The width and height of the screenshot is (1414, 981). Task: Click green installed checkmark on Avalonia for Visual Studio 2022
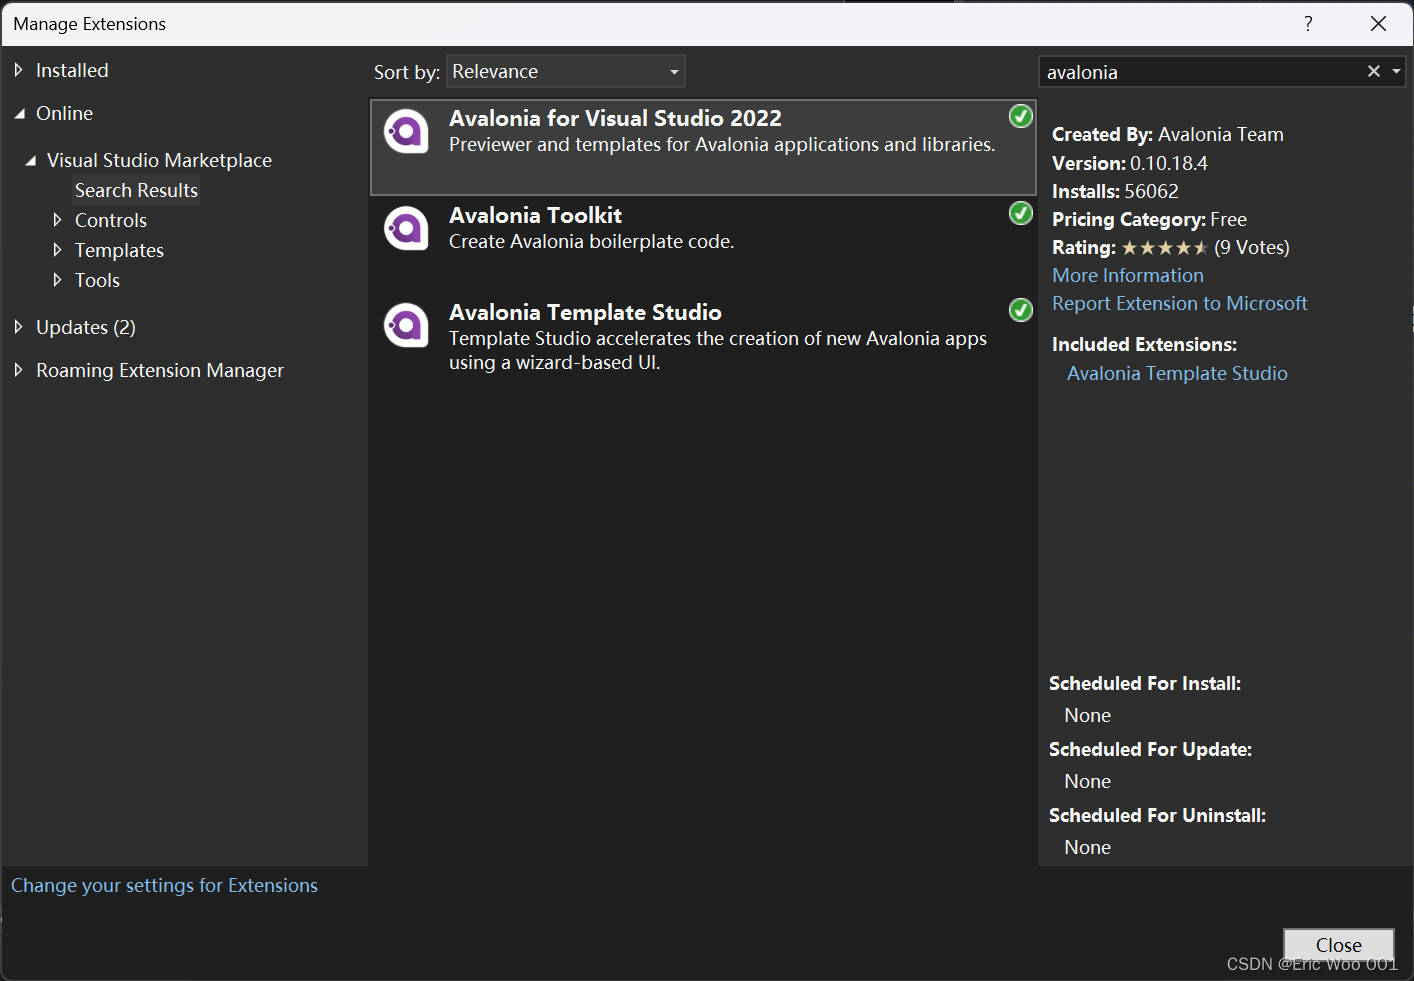point(1020,116)
